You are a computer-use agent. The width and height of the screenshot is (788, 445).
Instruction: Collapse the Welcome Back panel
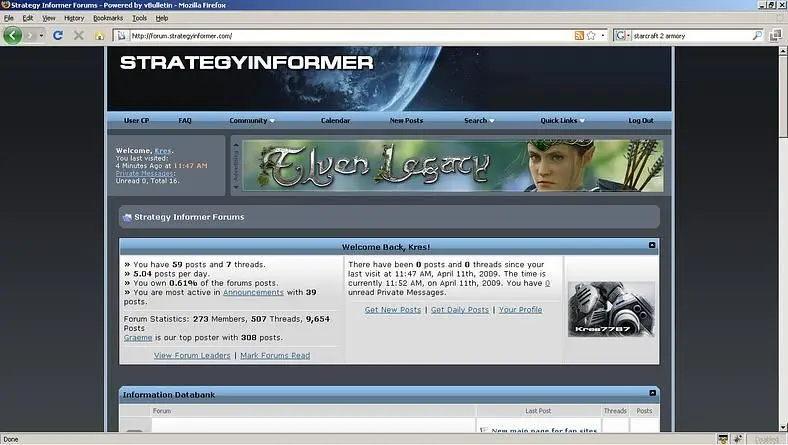[652, 245]
